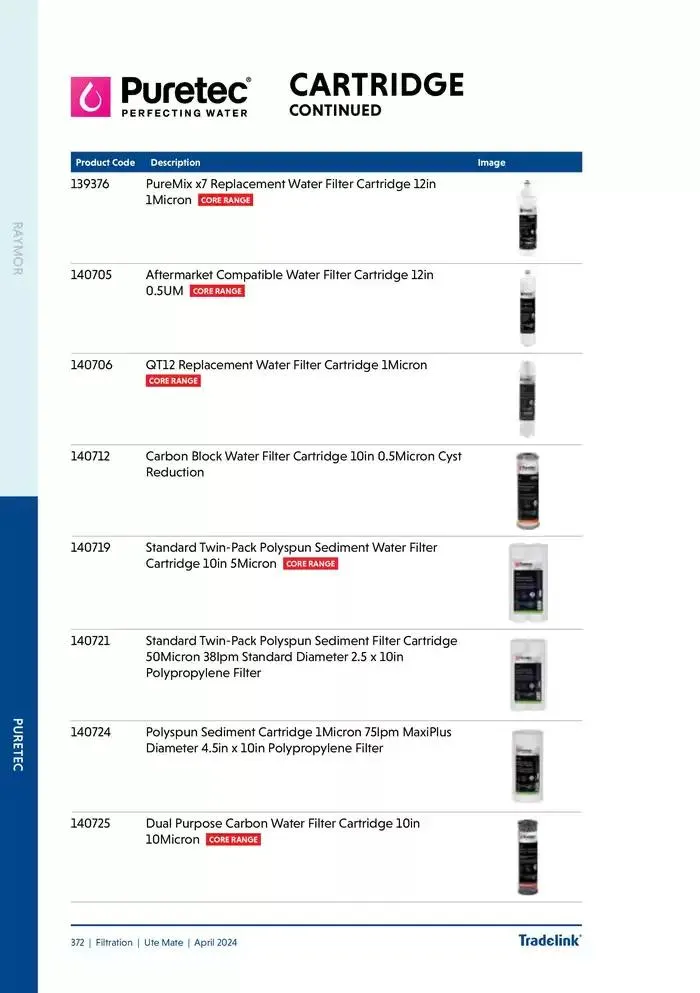700x993 pixels.
Task: Click the PureMix x7 Replacement description text
Action: tap(291, 192)
